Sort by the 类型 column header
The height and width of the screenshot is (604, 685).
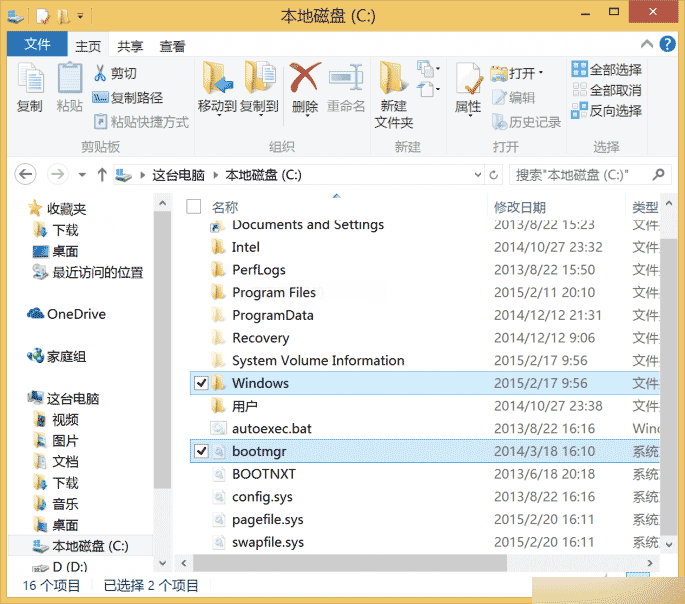(x=645, y=207)
